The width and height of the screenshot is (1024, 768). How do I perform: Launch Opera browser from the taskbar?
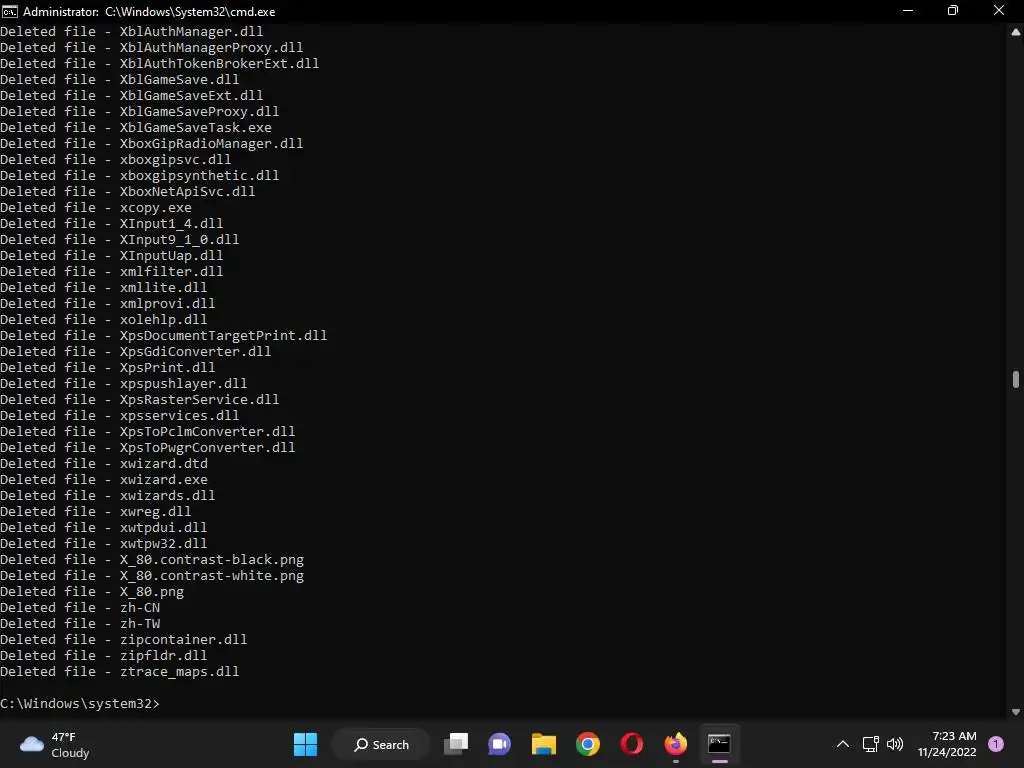pyautogui.click(x=632, y=744)
